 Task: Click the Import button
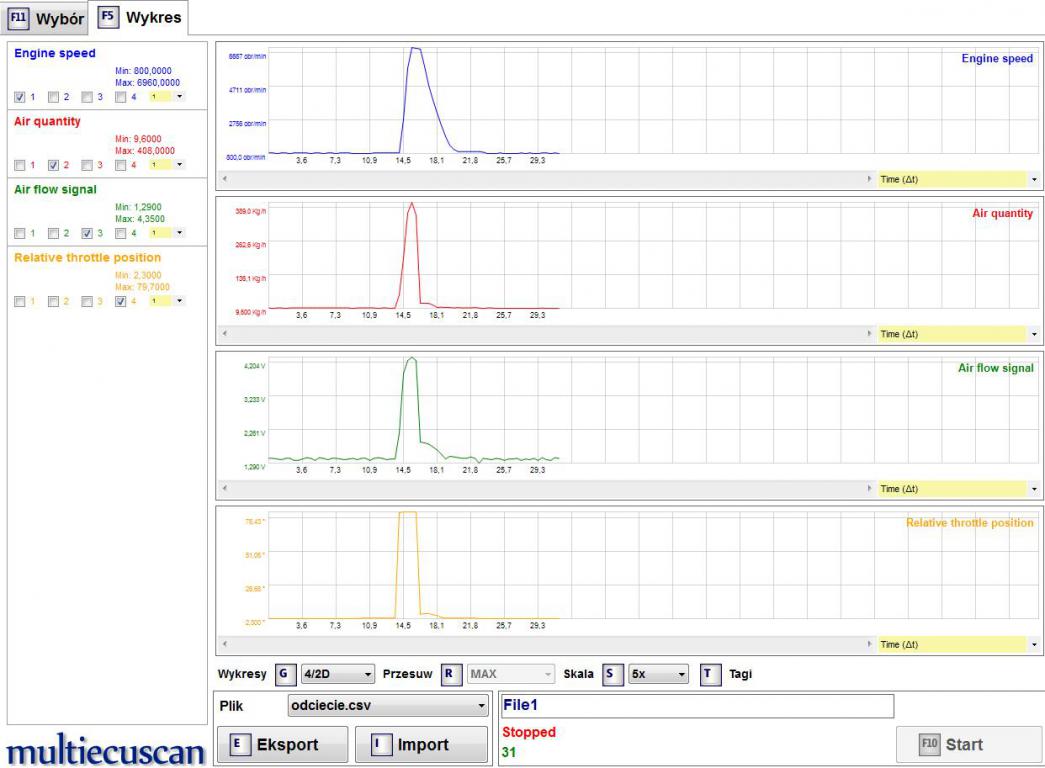(421, 745)
